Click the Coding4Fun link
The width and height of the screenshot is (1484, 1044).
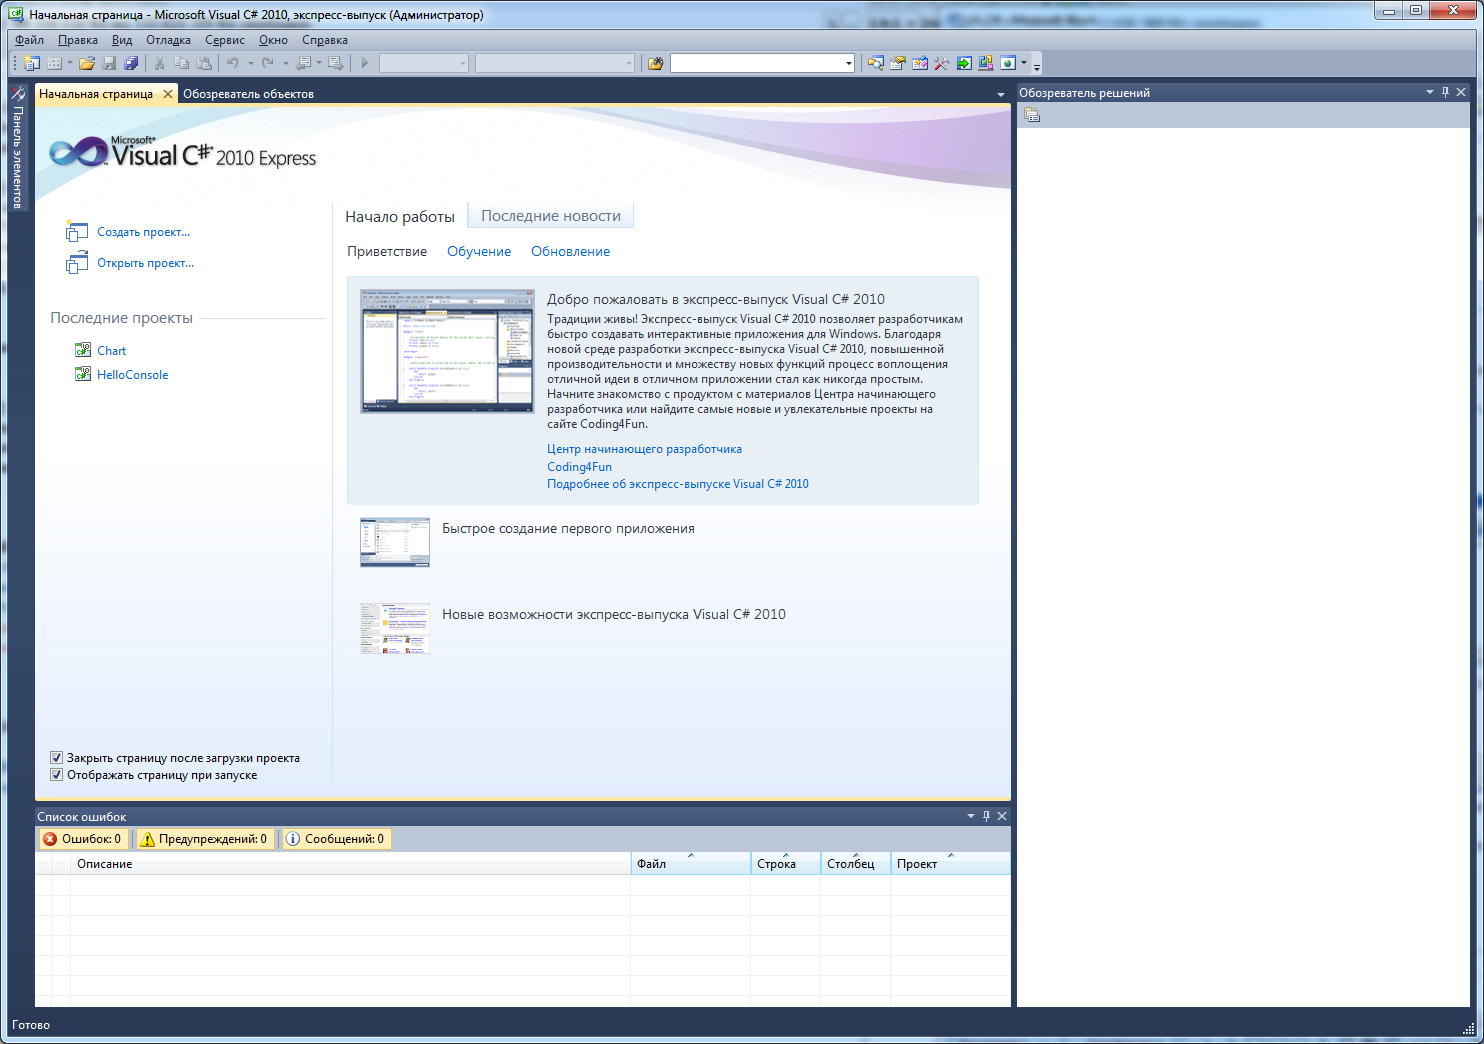point(579,467)
